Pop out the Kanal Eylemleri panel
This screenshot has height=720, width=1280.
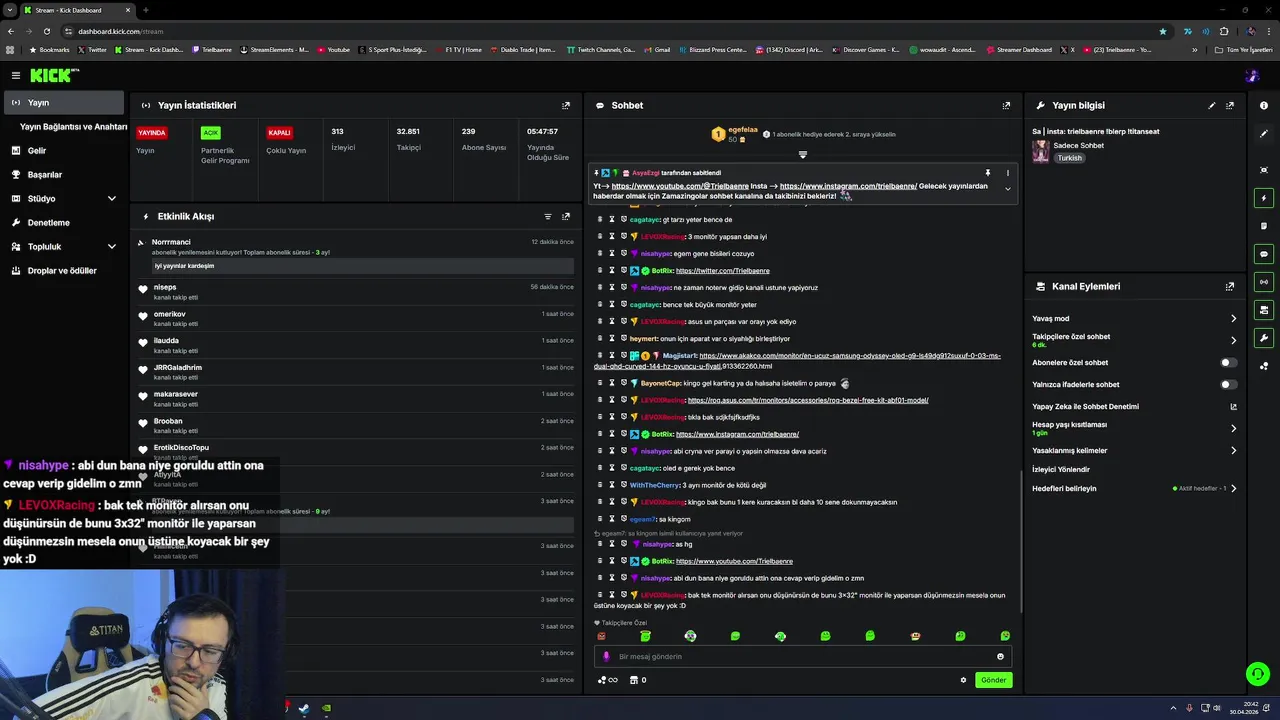click(x=1230, y=286)
